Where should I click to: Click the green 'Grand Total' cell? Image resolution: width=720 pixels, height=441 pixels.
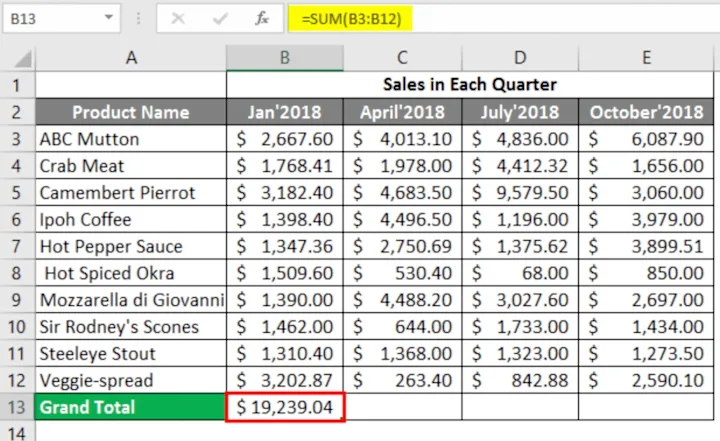[x=131, y=407]
